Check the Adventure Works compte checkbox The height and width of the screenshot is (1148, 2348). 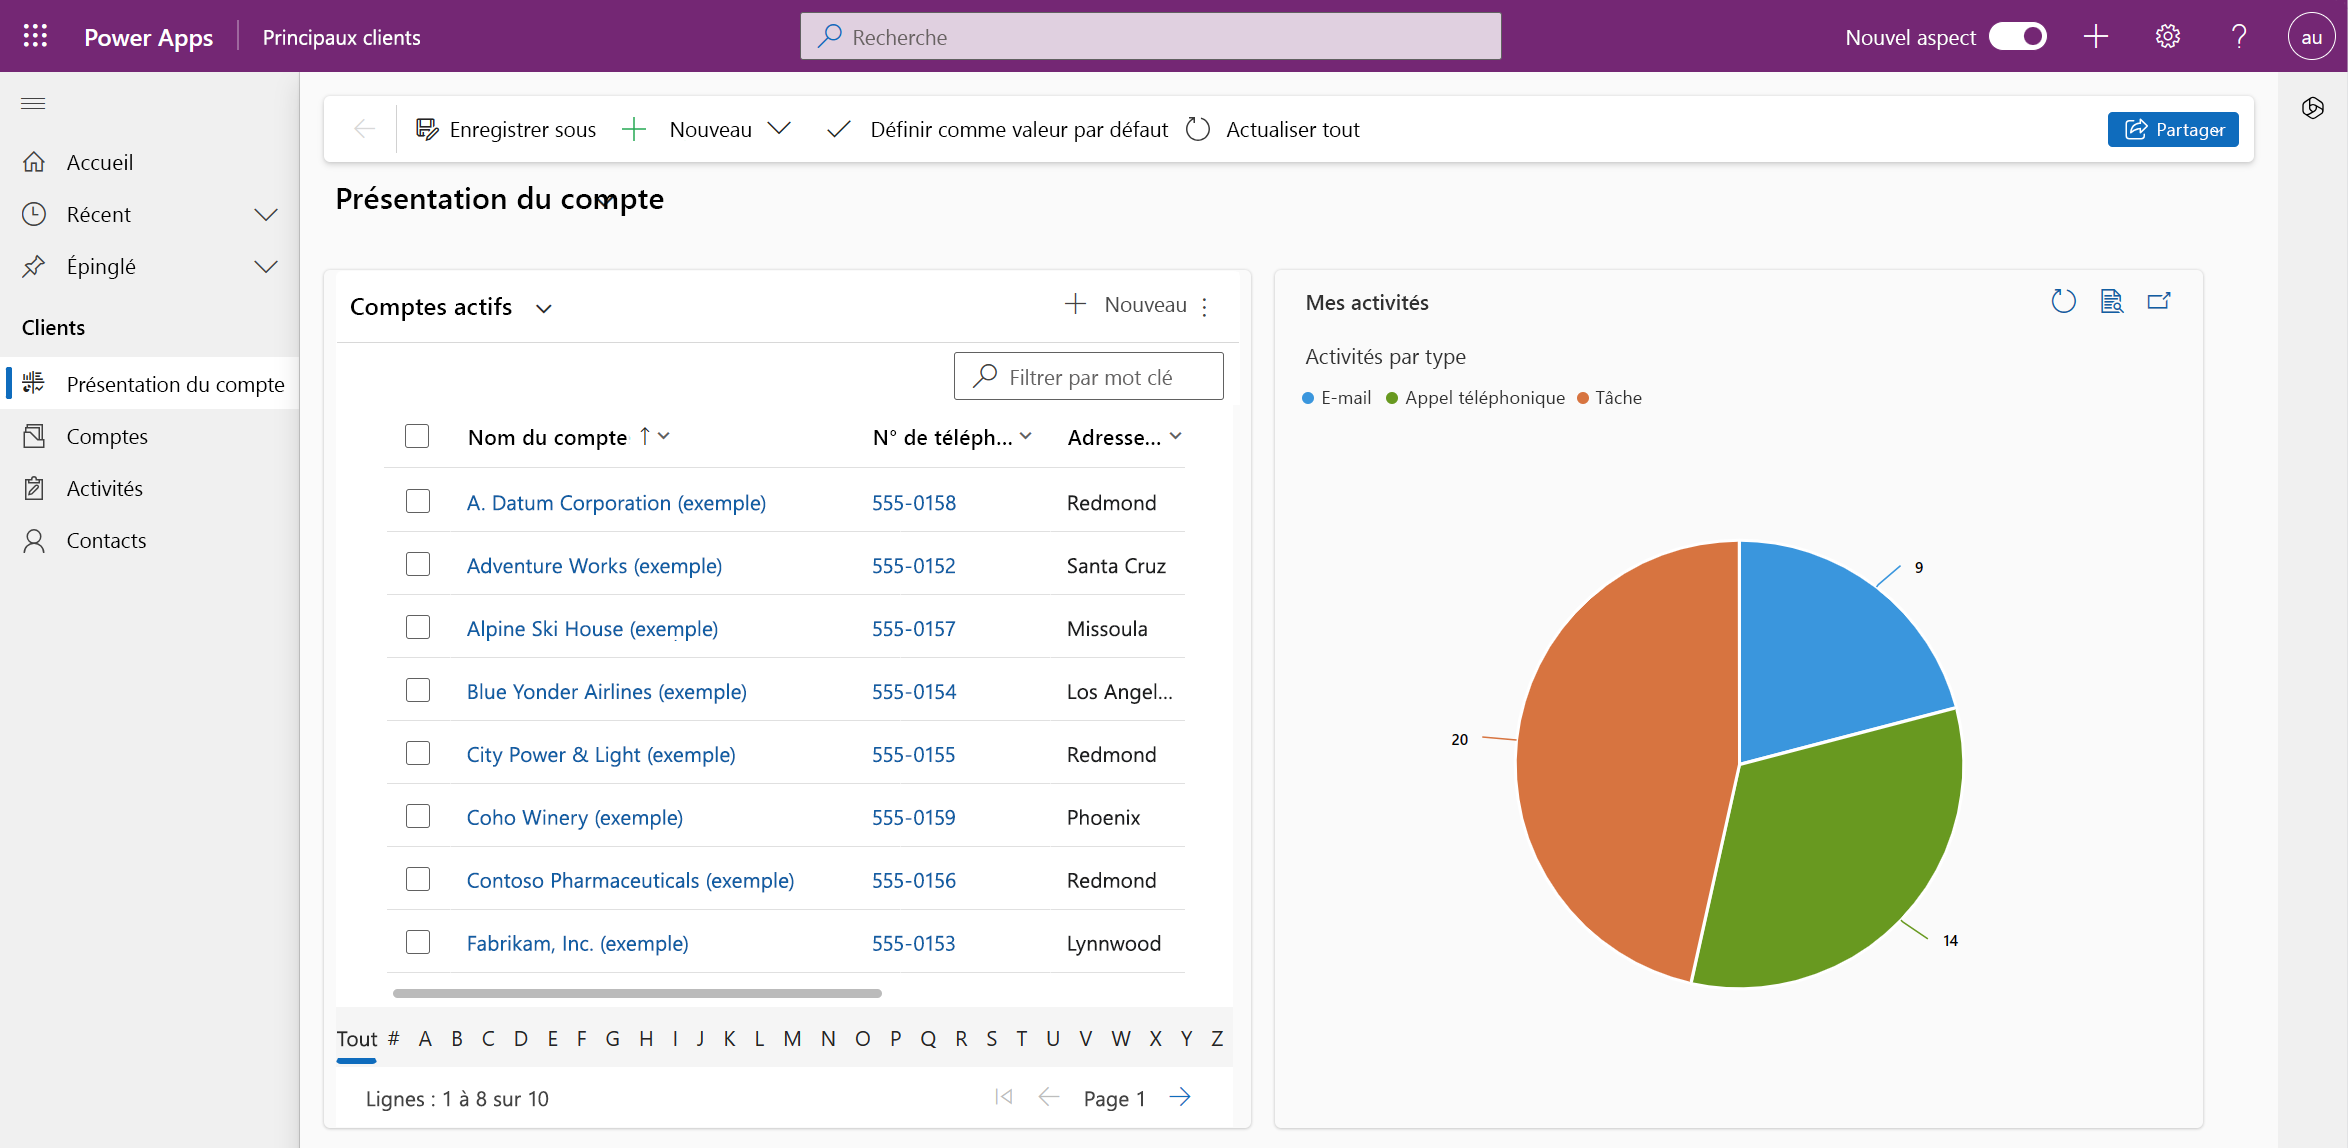pos(418,564)
